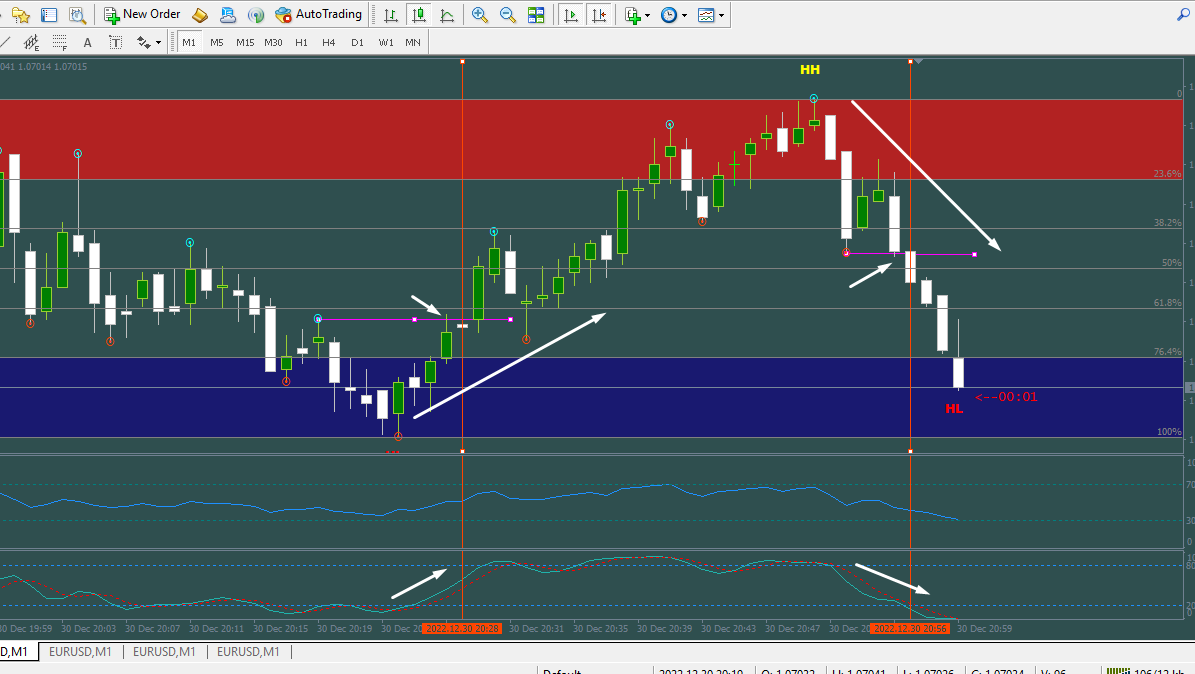Screen dimensions: 1195x674
Task: Switch to the last EURUSD,M1 chart tab
Action: 248,652
